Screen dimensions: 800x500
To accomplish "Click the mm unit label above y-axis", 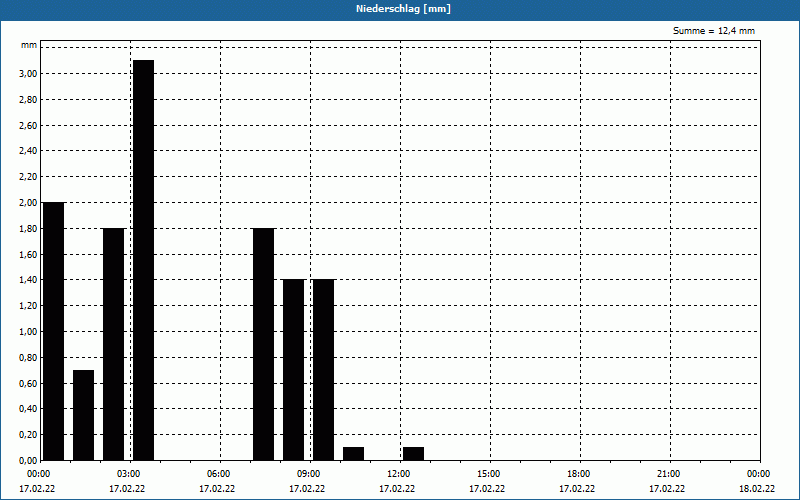I will pos(29,45).
